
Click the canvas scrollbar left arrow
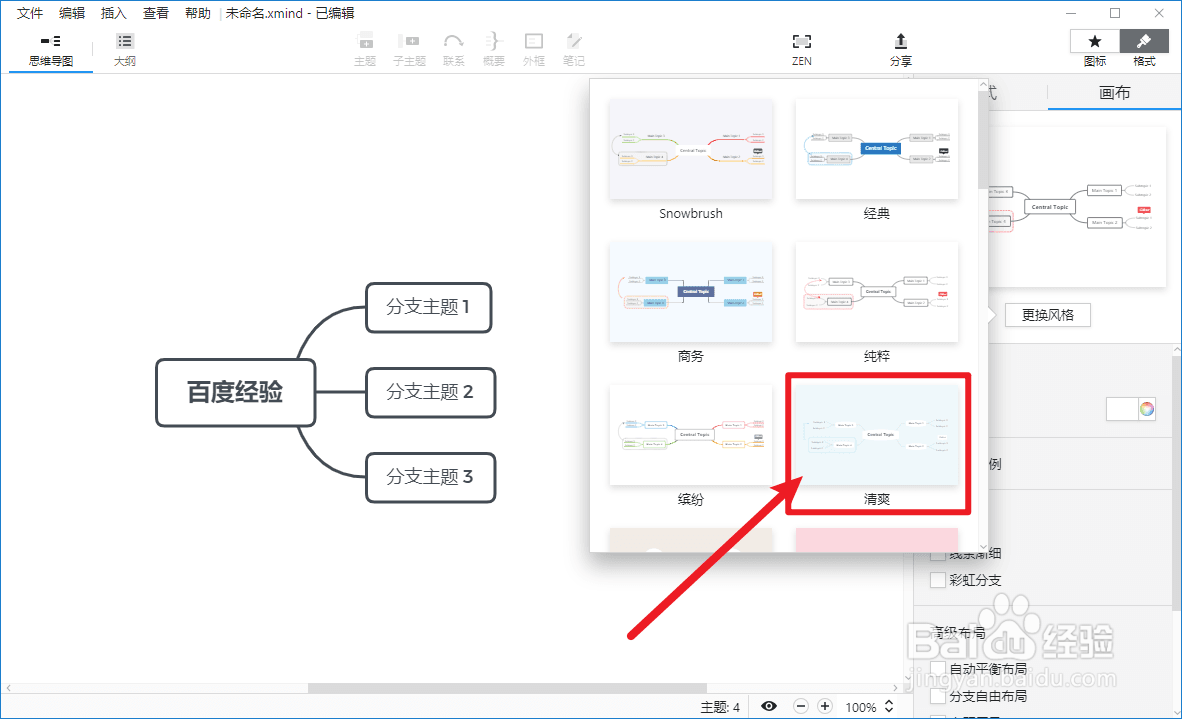tap(9, 688)
